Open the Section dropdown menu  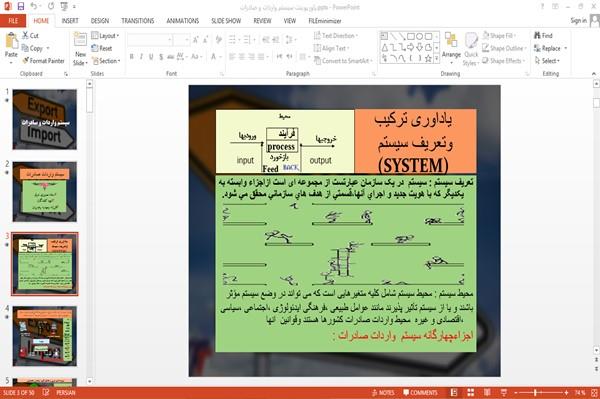coord(106,61)
